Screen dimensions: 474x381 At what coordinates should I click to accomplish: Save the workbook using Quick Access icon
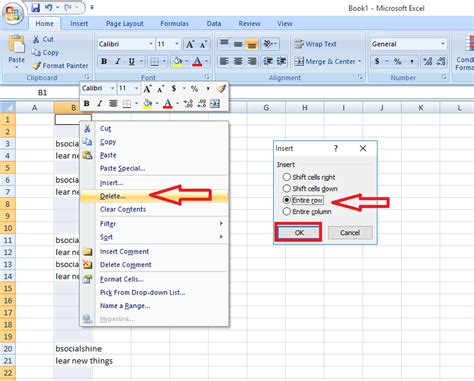[35, 7]
